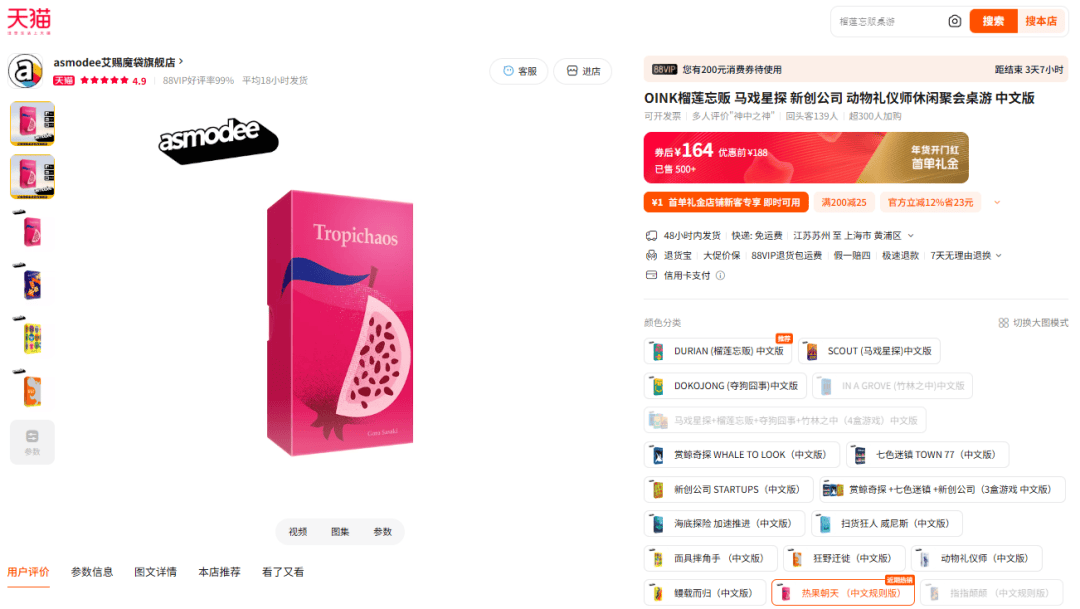1080x609 pixels.
Task: Select SCOUT (马戏星探) 中文版 option
Action: pyautogui.click(x=869, y=351)
